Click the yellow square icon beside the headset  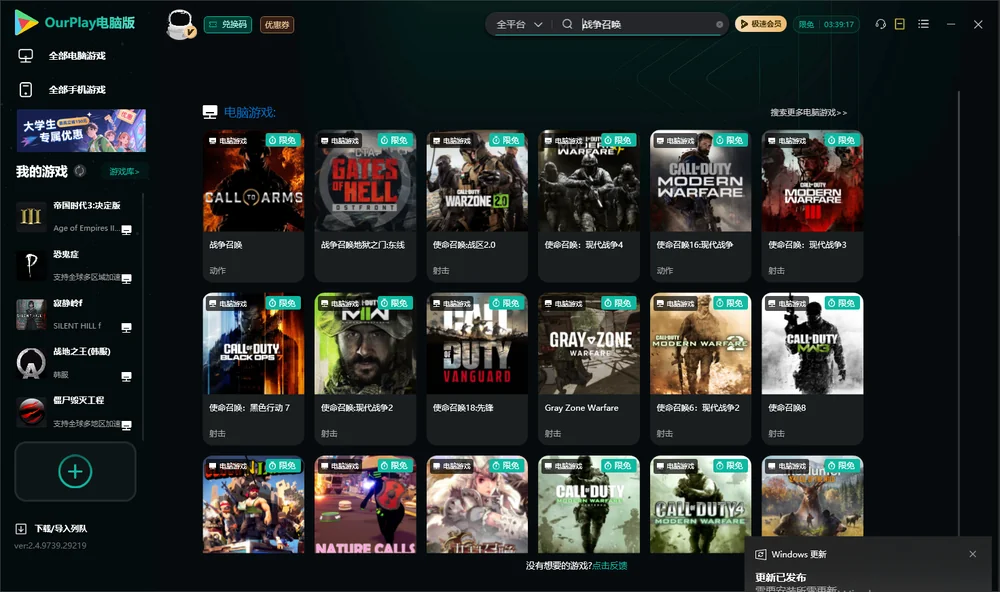tap(900, 24)
